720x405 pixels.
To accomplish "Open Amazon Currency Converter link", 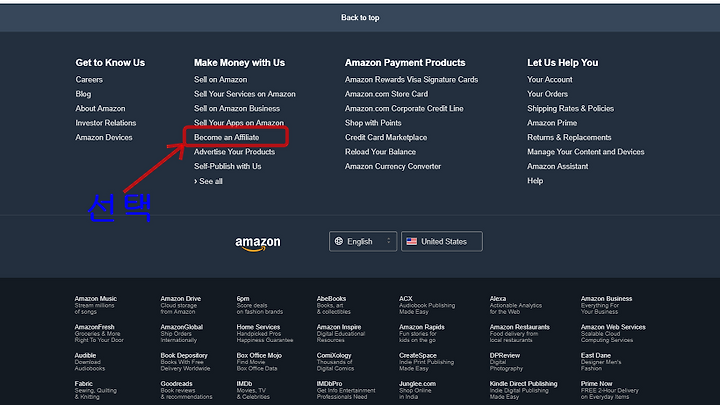I will [x=393, y=166].
